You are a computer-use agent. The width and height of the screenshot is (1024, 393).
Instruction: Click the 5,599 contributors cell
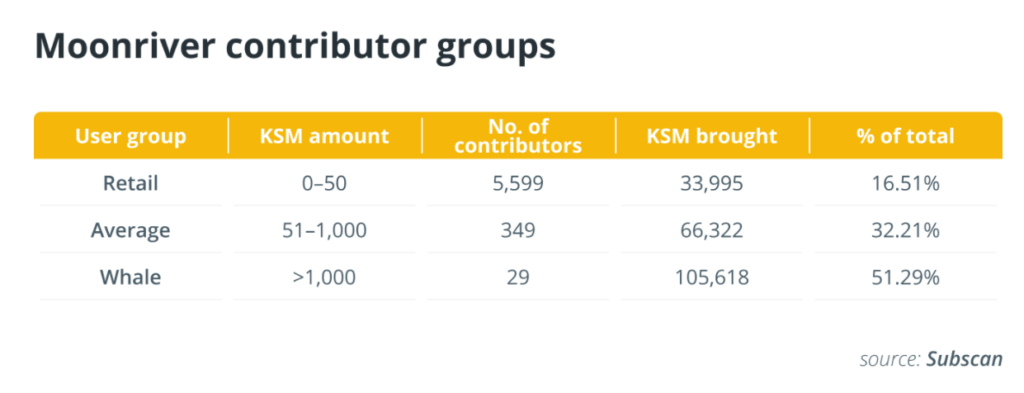tap(518, 183)
